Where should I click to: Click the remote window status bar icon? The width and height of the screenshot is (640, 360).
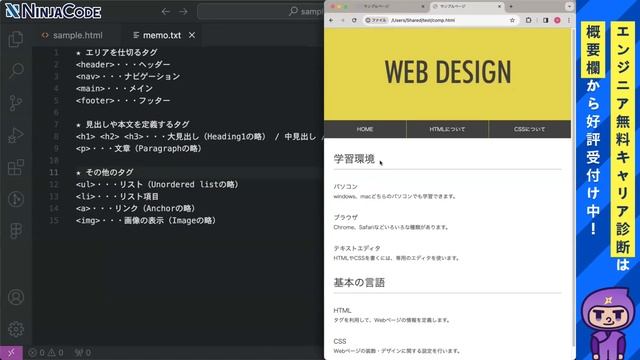[11, 353]
